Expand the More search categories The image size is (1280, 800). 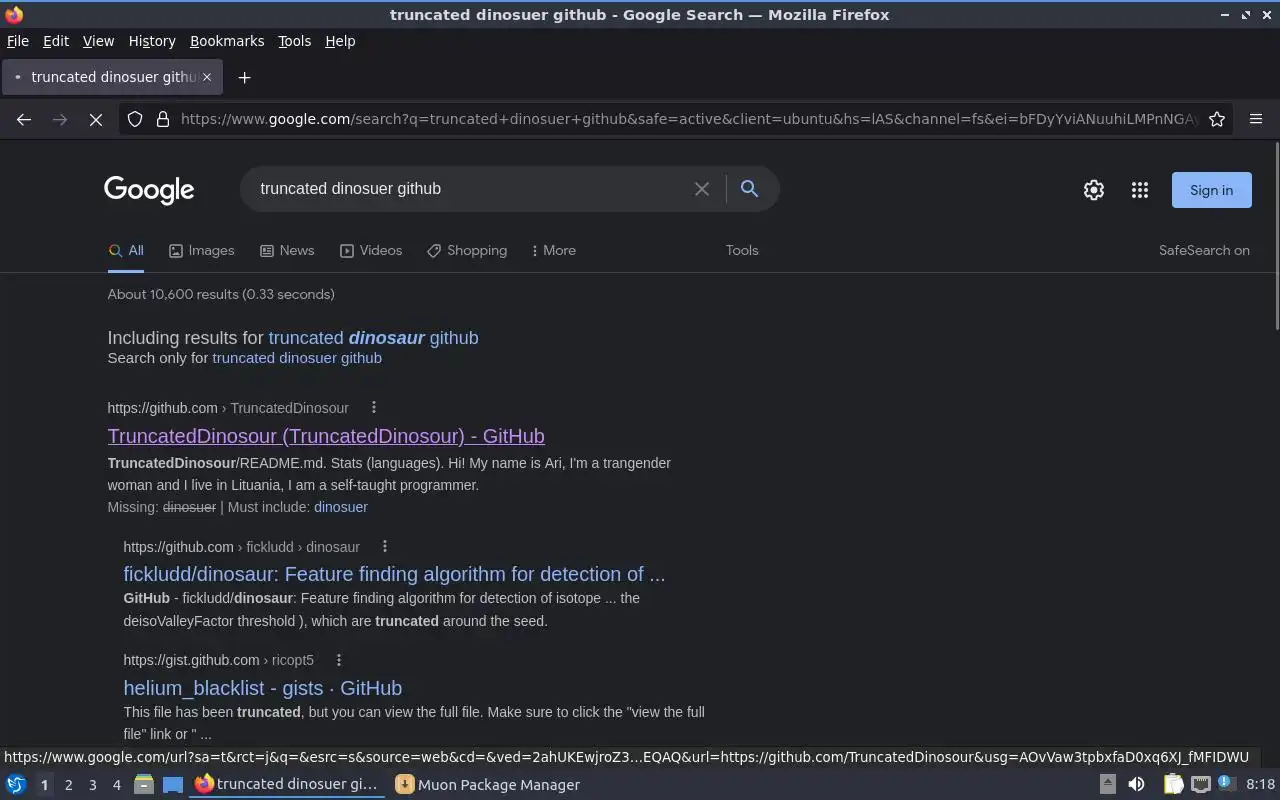554,250
